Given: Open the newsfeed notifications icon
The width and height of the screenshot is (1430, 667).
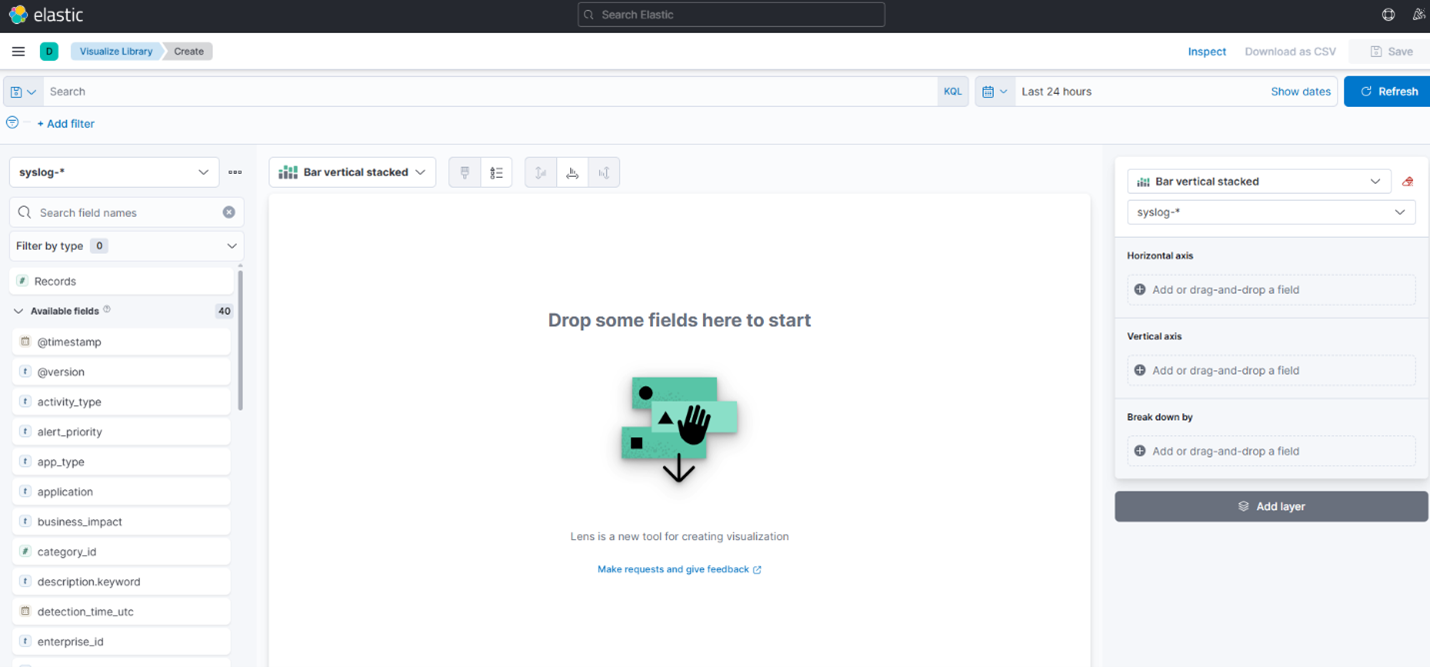Looking at the screenshot, I should click(x=1418, y=14).
